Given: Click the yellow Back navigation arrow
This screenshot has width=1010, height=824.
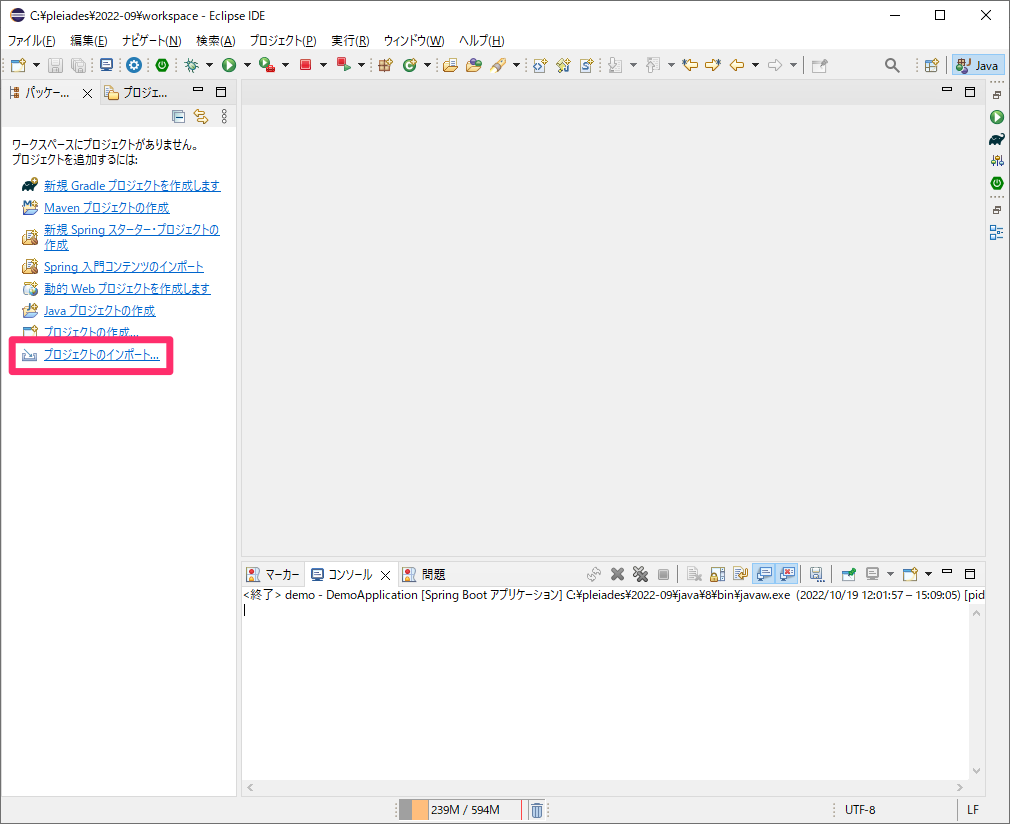Looking at the screenshot, I should coord(737,65).
